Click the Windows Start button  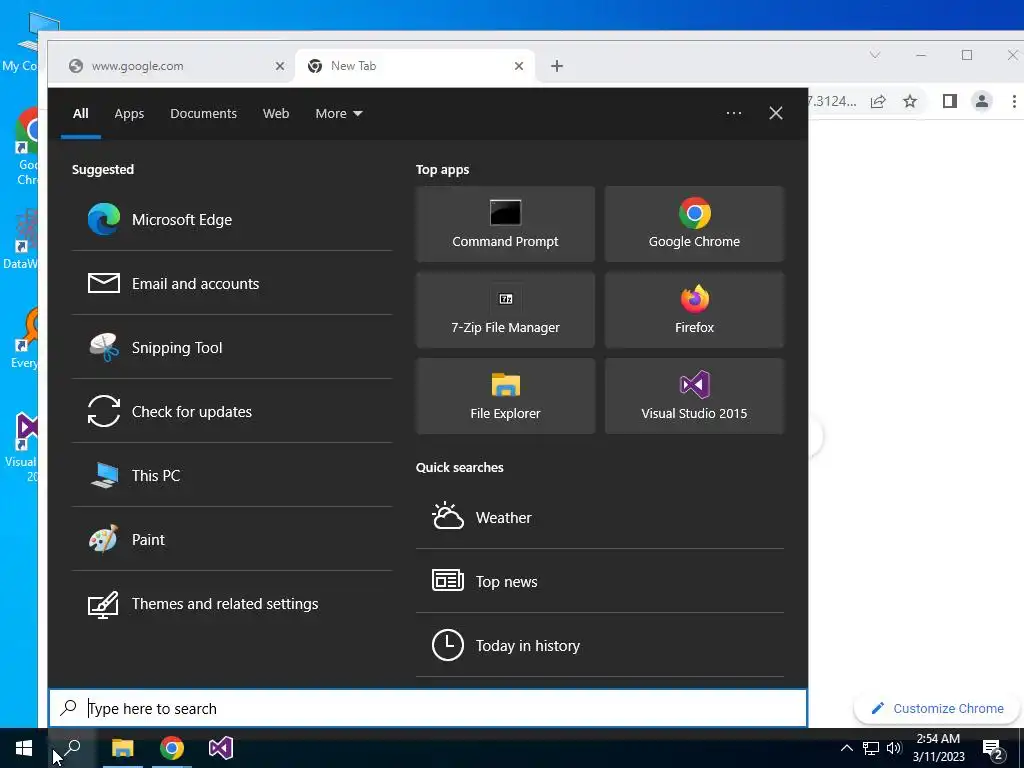tap(24, 748)
